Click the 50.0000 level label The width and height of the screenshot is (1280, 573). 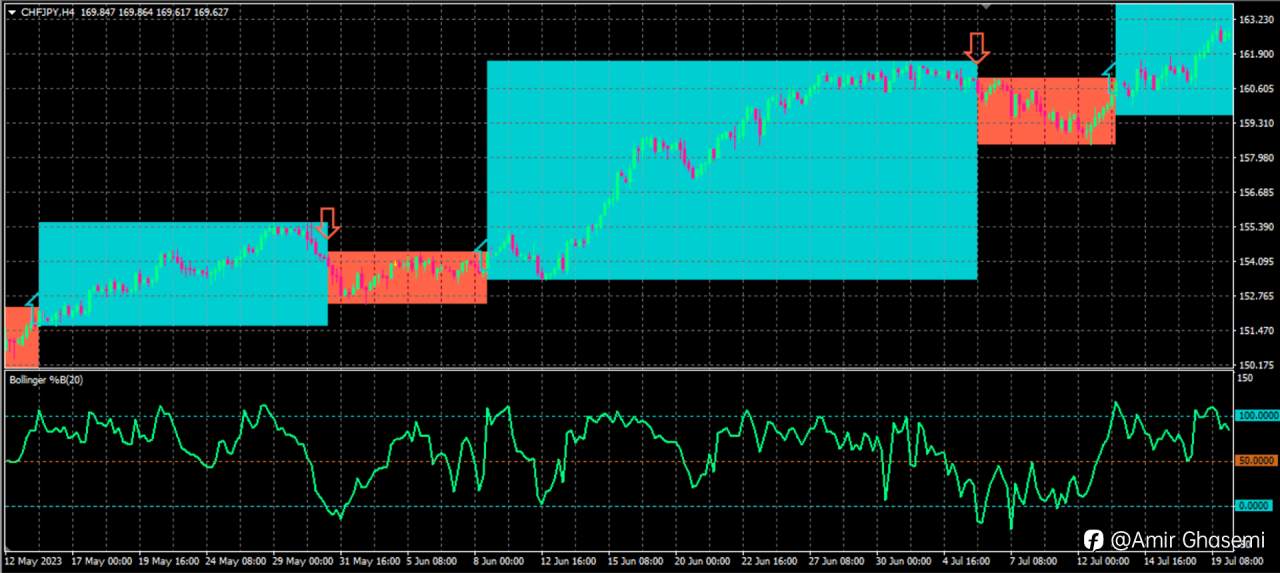[x=1257, y=460]
